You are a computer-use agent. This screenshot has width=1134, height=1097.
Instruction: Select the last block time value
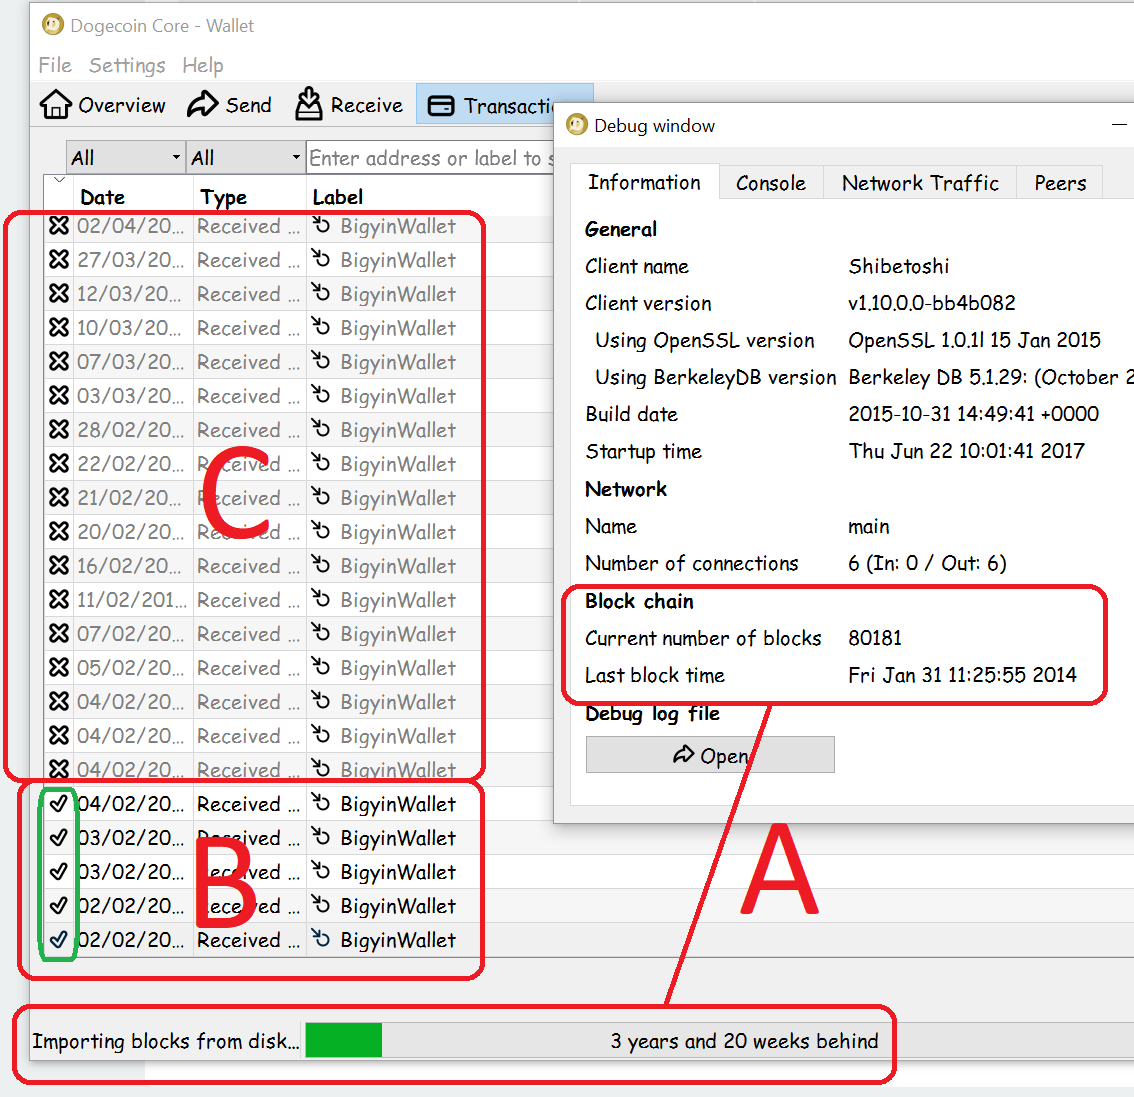coord(962,675)
